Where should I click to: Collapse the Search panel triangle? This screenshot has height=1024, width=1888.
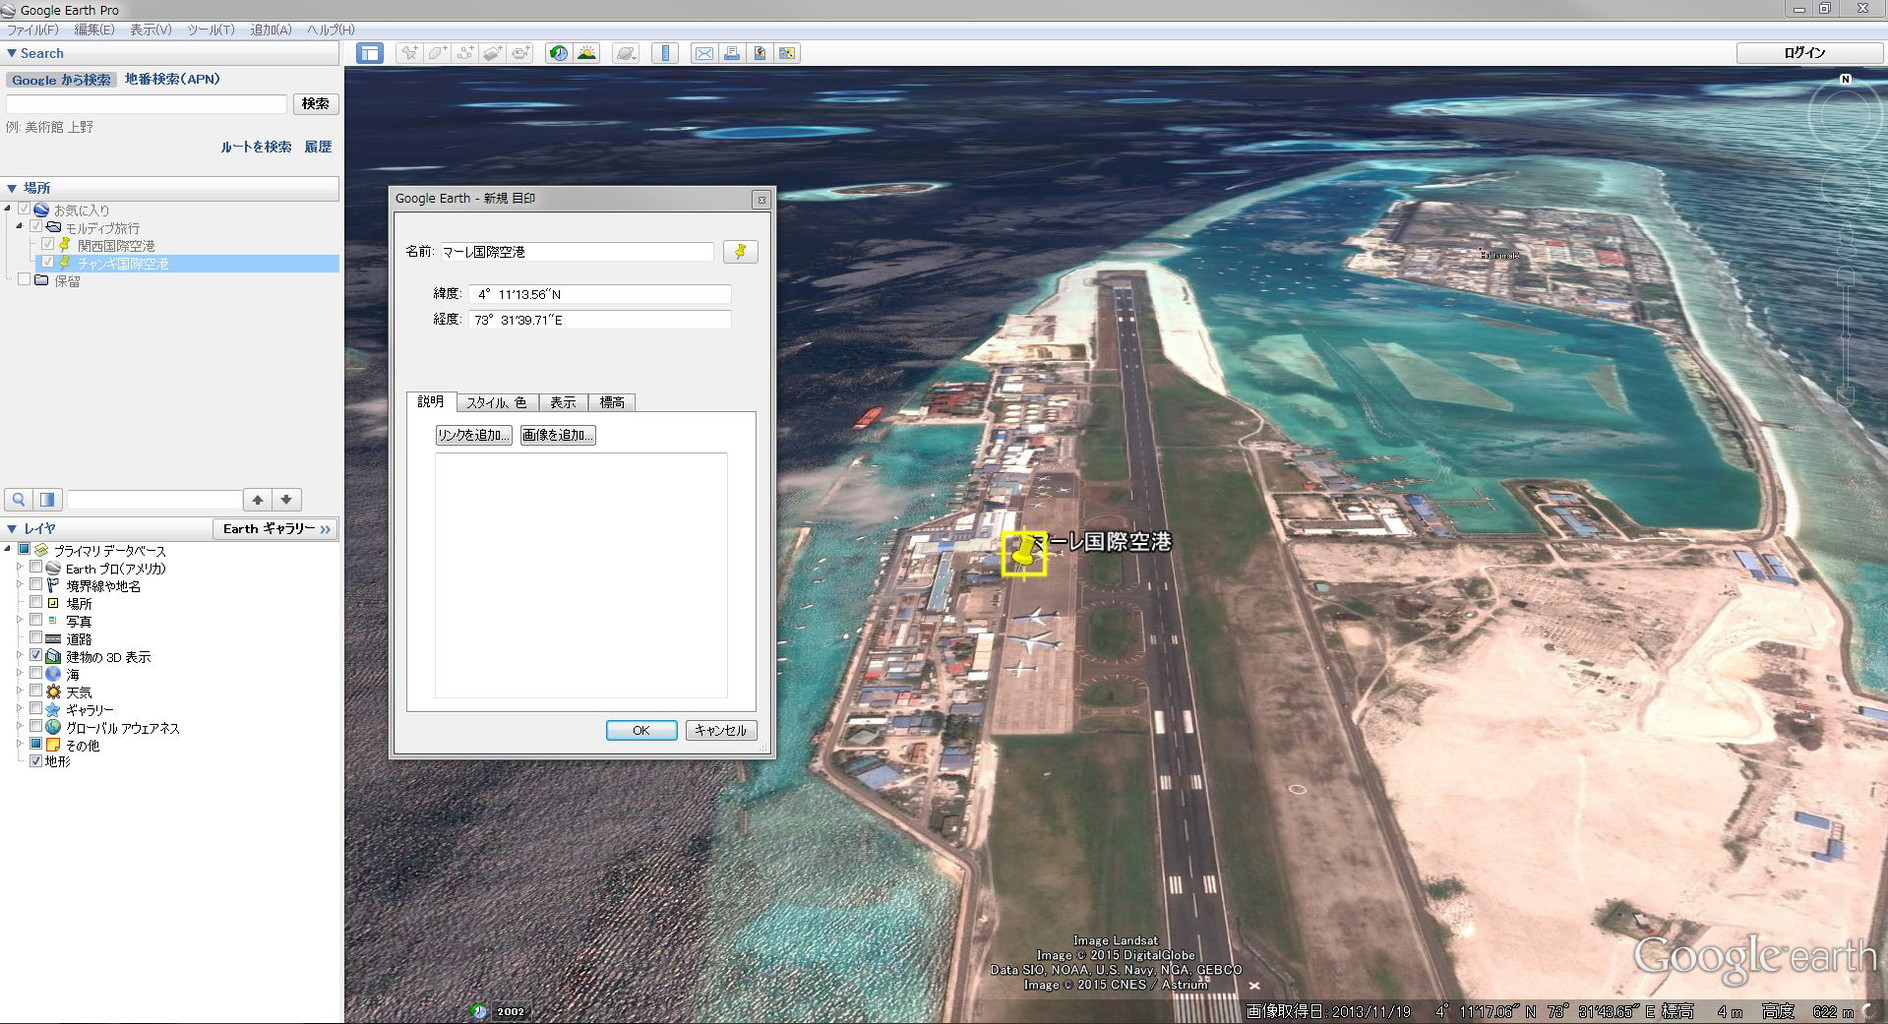point(11,53)
